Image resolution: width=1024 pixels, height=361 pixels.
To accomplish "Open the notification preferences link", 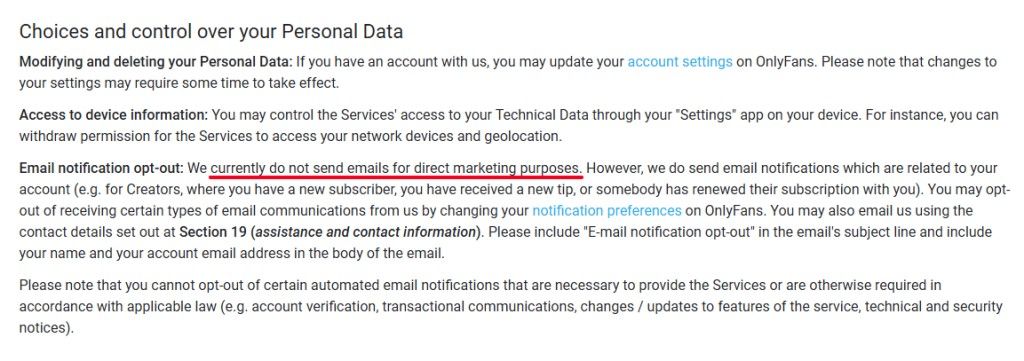I will 607,211.
